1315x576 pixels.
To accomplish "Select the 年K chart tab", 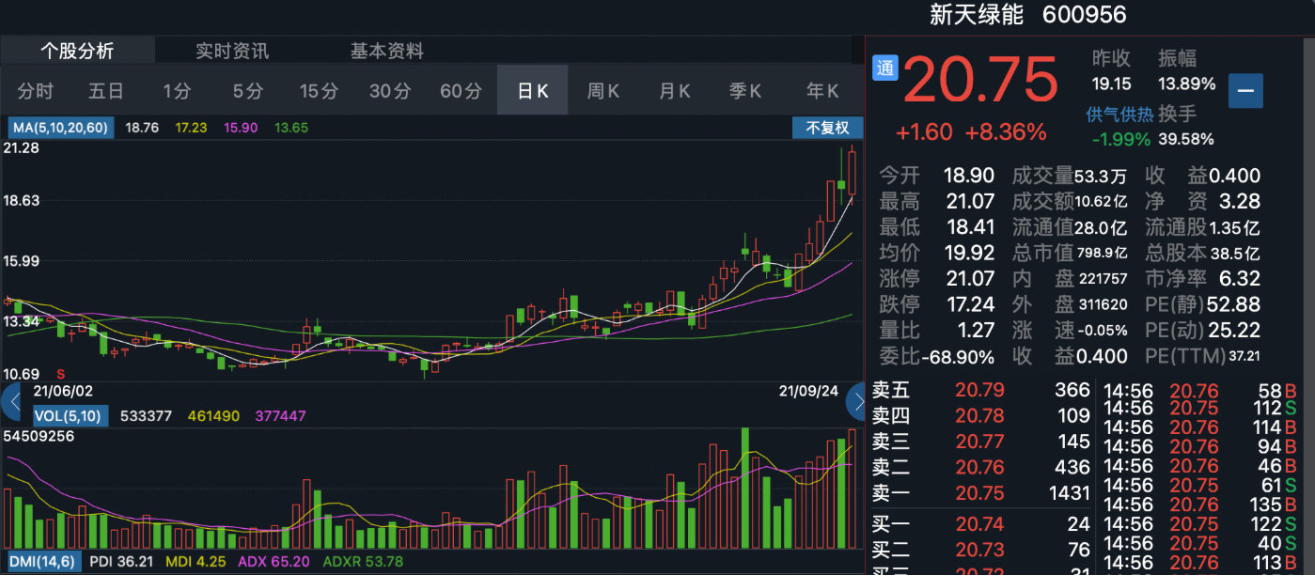I will [x=822, y=91].
